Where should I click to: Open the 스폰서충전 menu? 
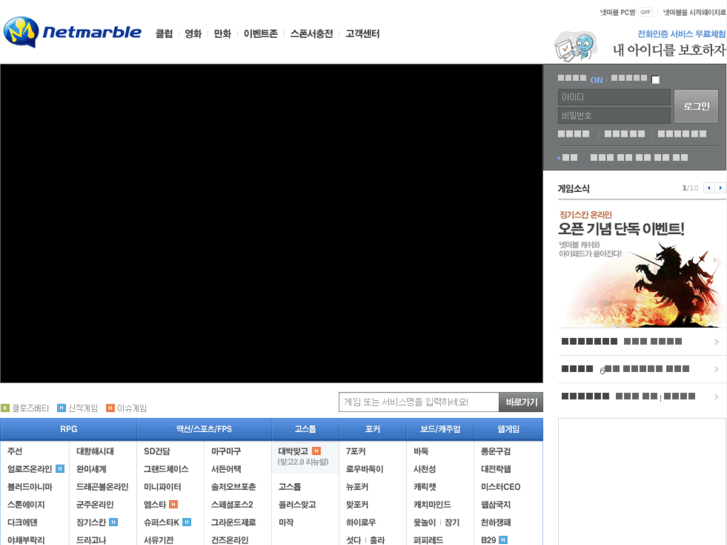click(x=312, y=33)
